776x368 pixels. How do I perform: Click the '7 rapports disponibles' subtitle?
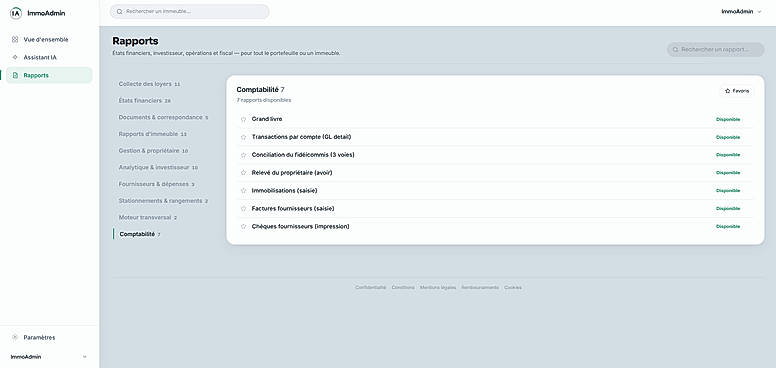coord(264,100)
